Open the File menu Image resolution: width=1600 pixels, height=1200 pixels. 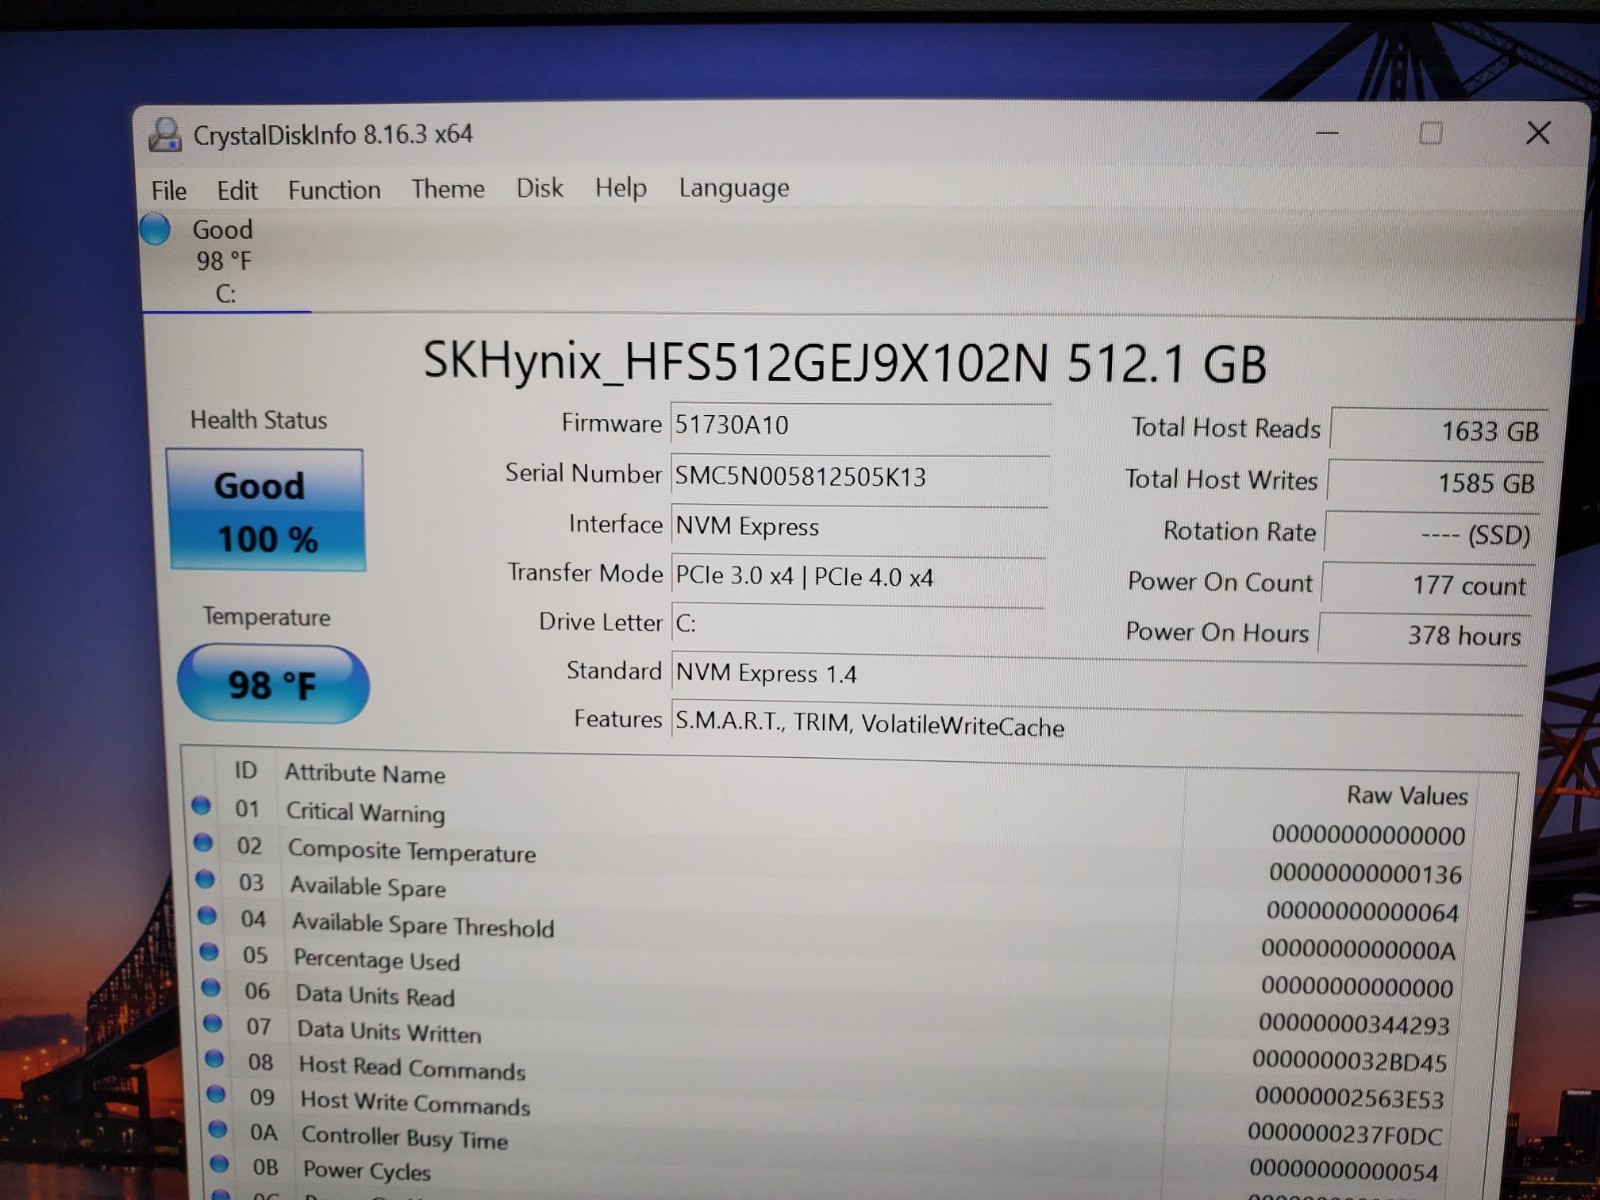169,190
